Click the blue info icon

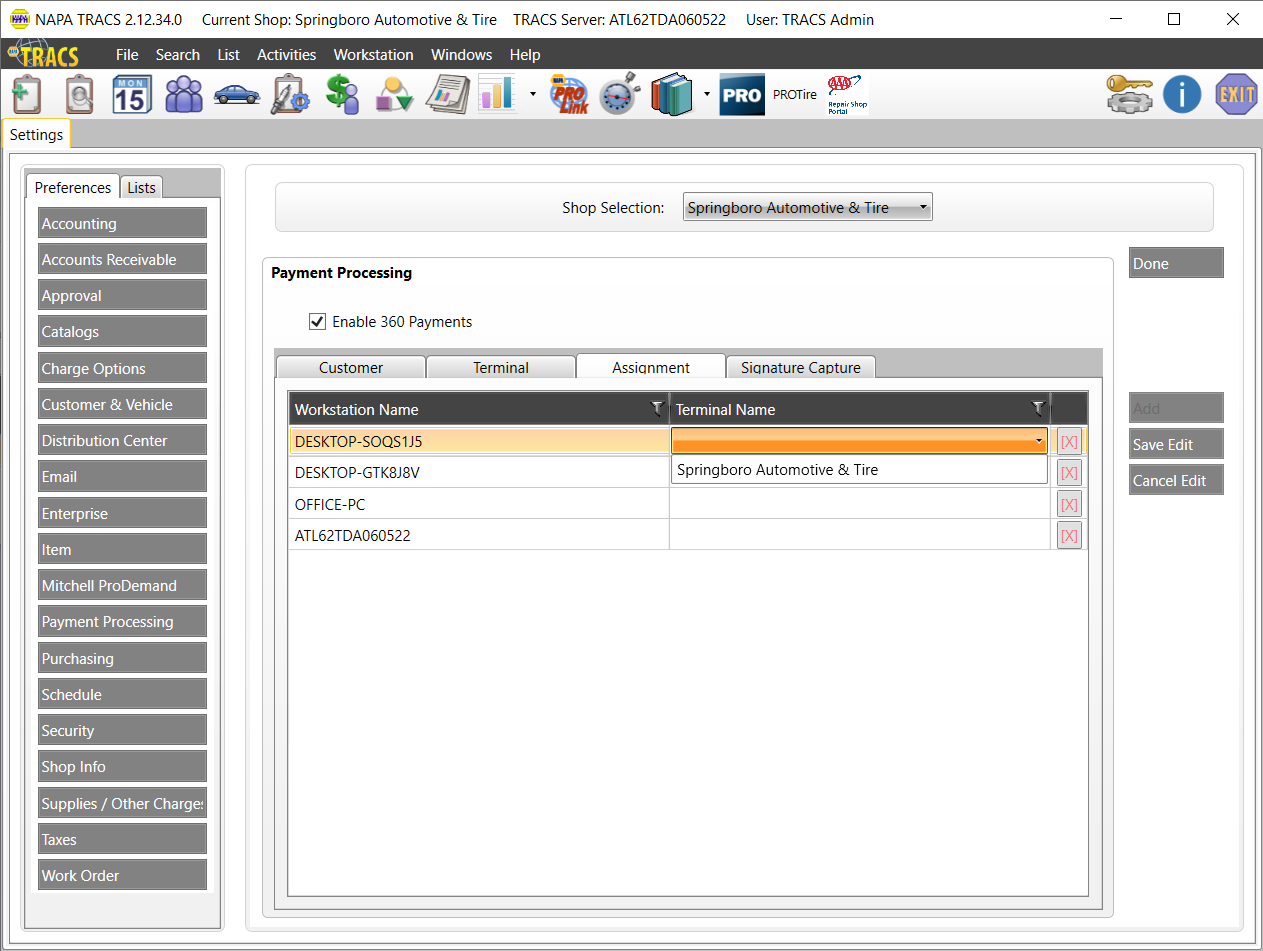[x=1182, y=95]
